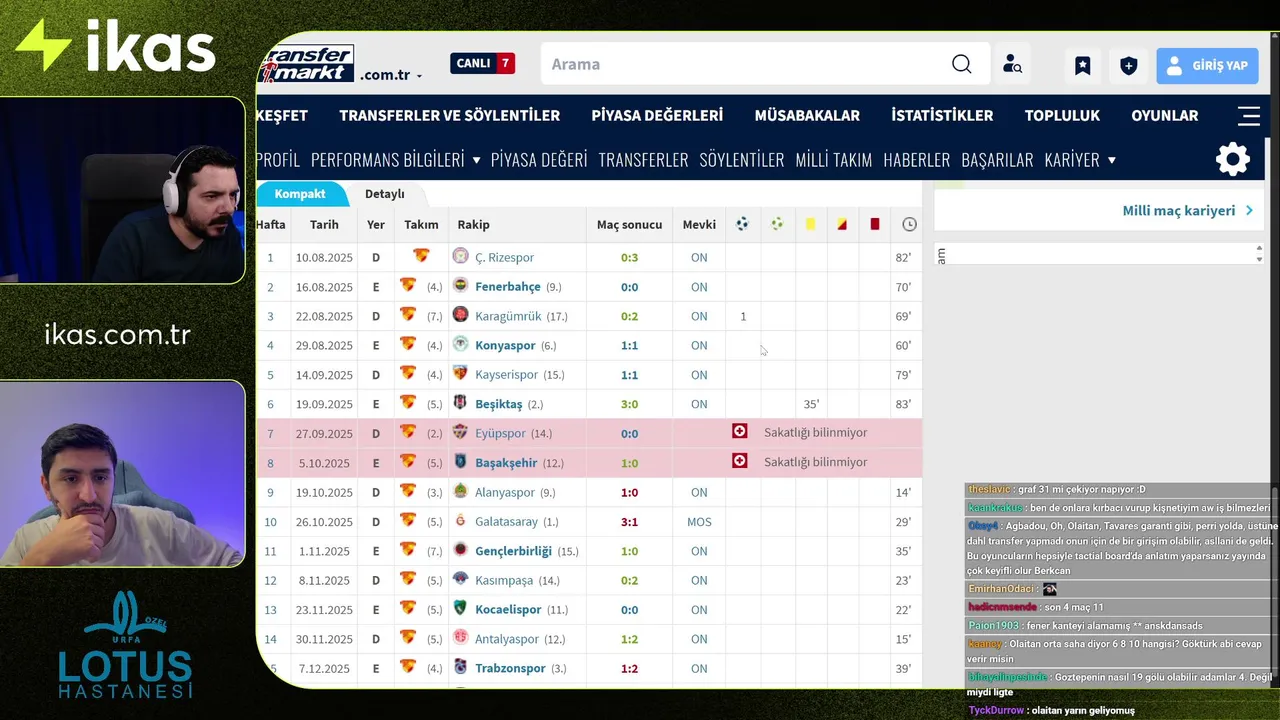
Task: Open the person search icon
Action: click(1012, 65)
